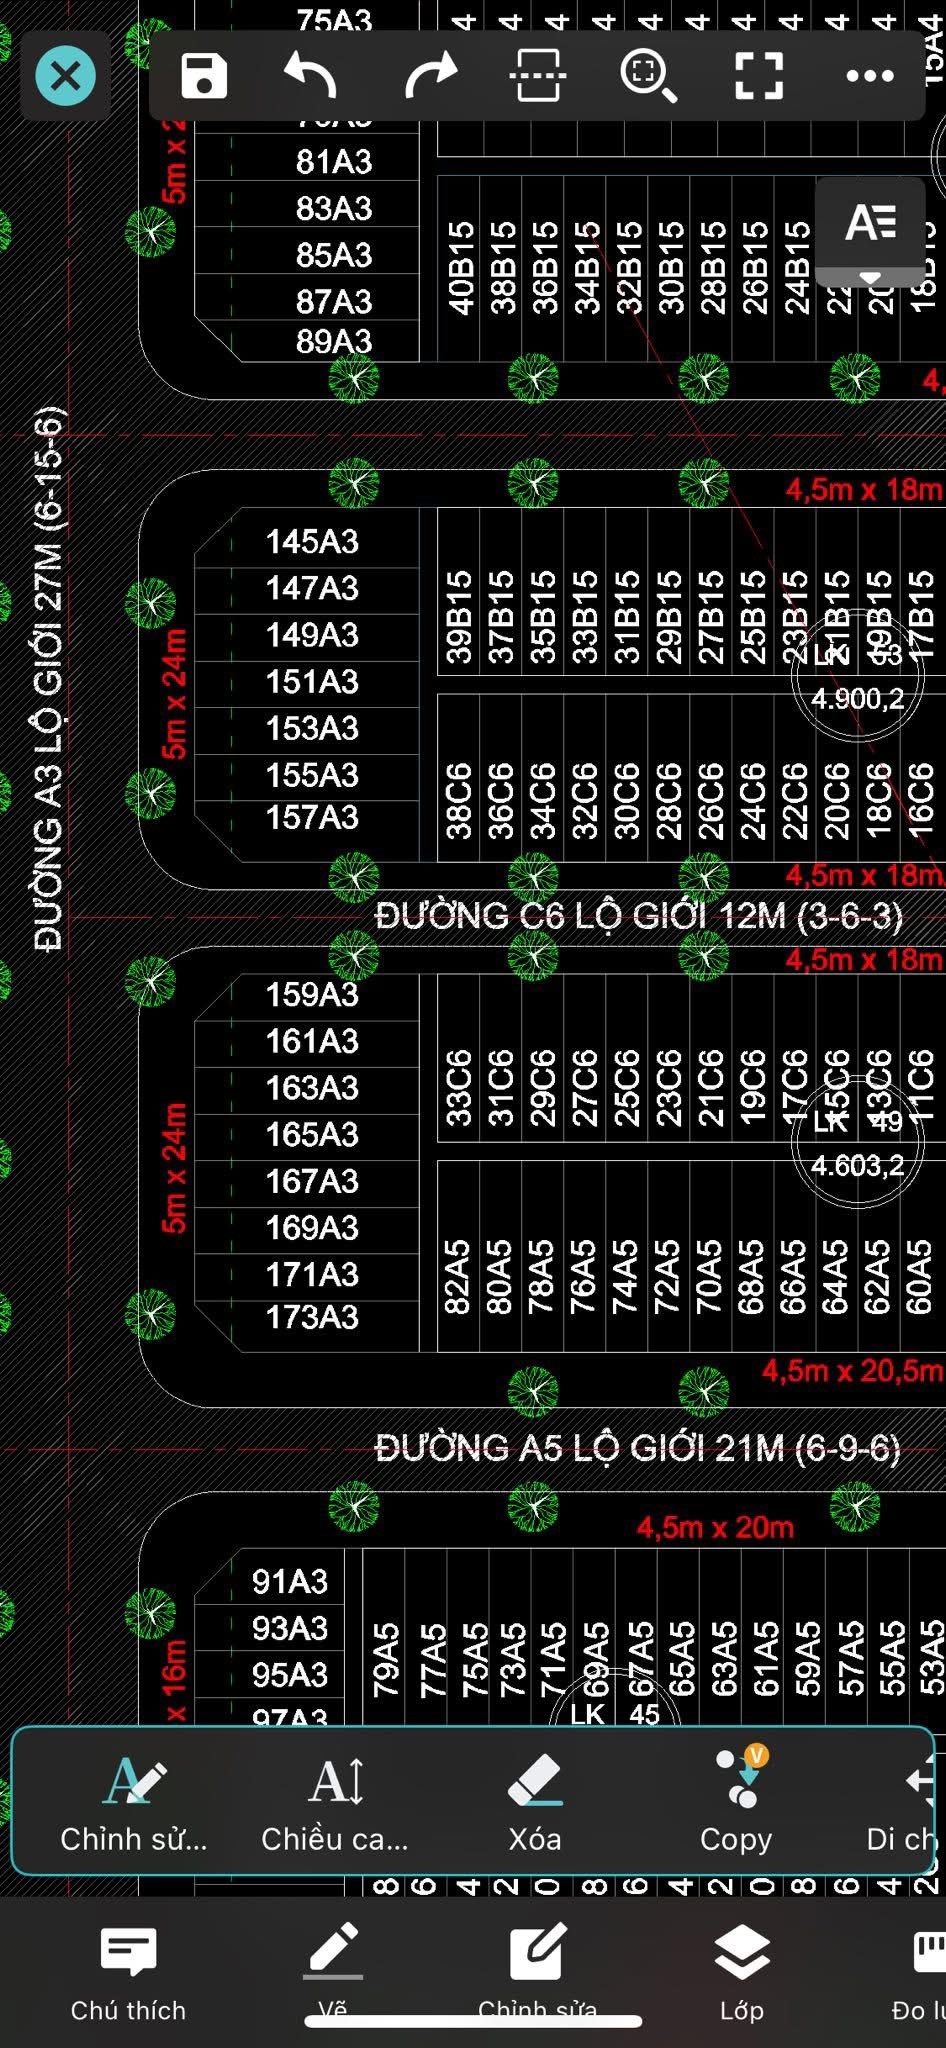Expand the text style A panel
The image size is (946, 2048).
pyautogui.click(x=870, y=232)
